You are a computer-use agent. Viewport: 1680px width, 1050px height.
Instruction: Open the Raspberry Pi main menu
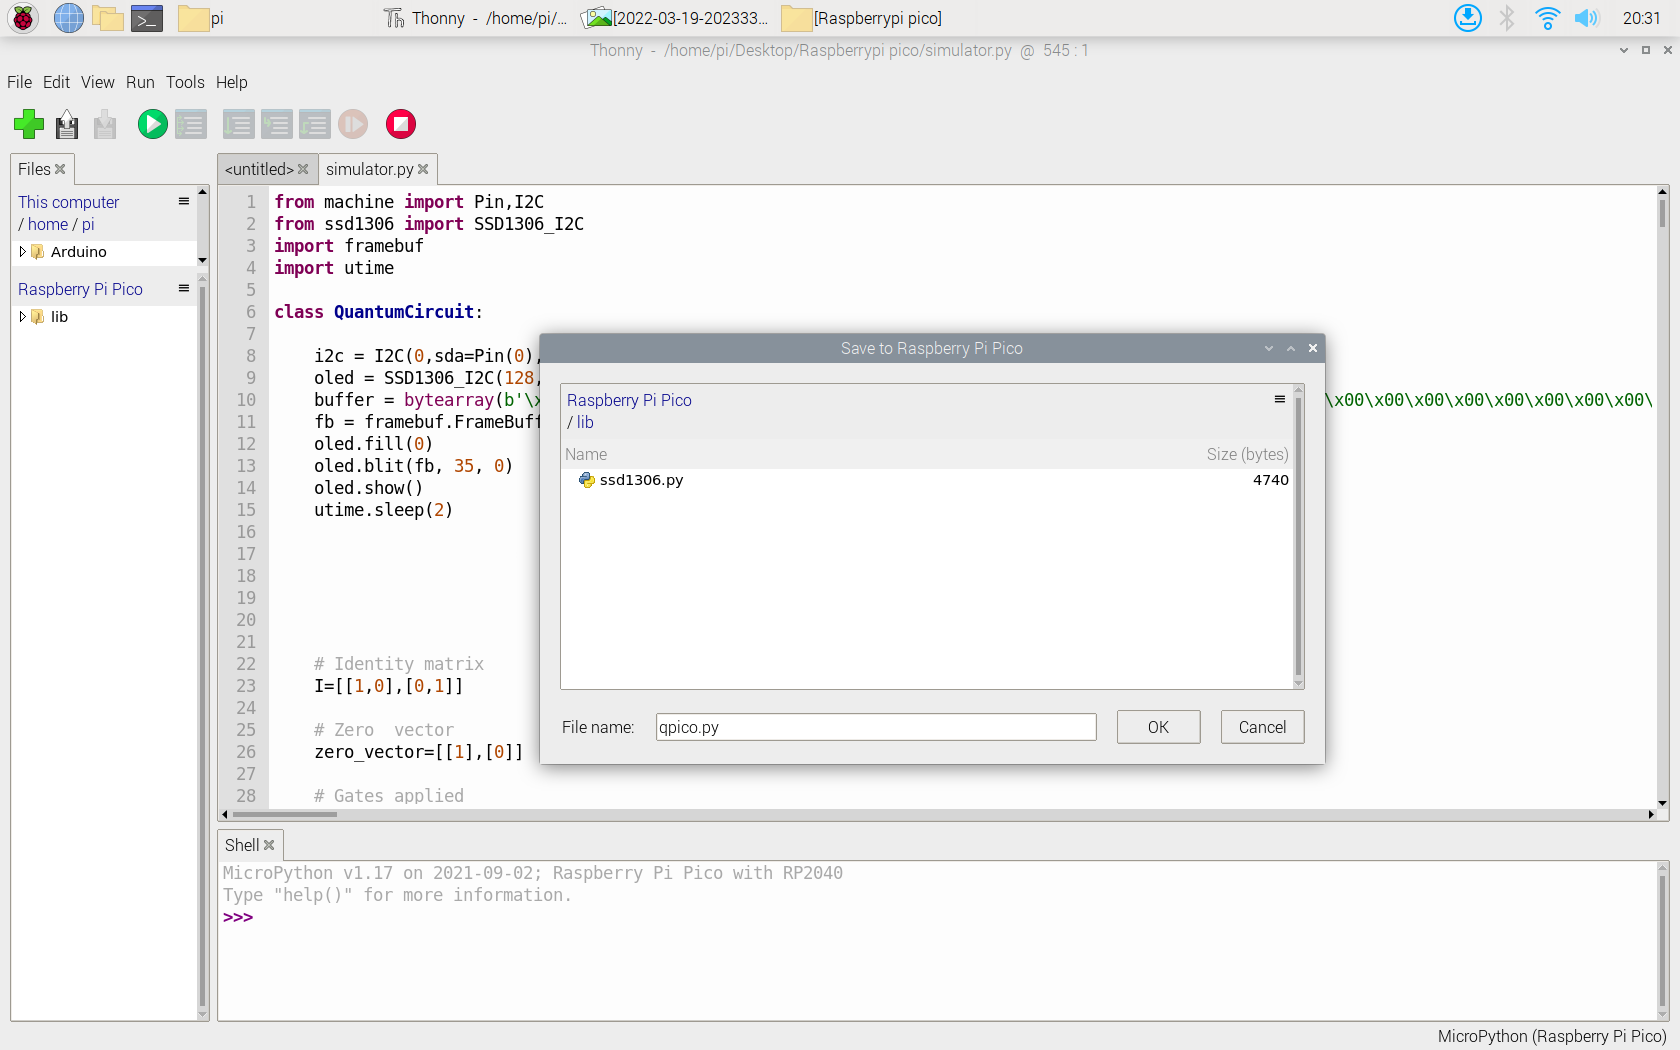point(23,18)
